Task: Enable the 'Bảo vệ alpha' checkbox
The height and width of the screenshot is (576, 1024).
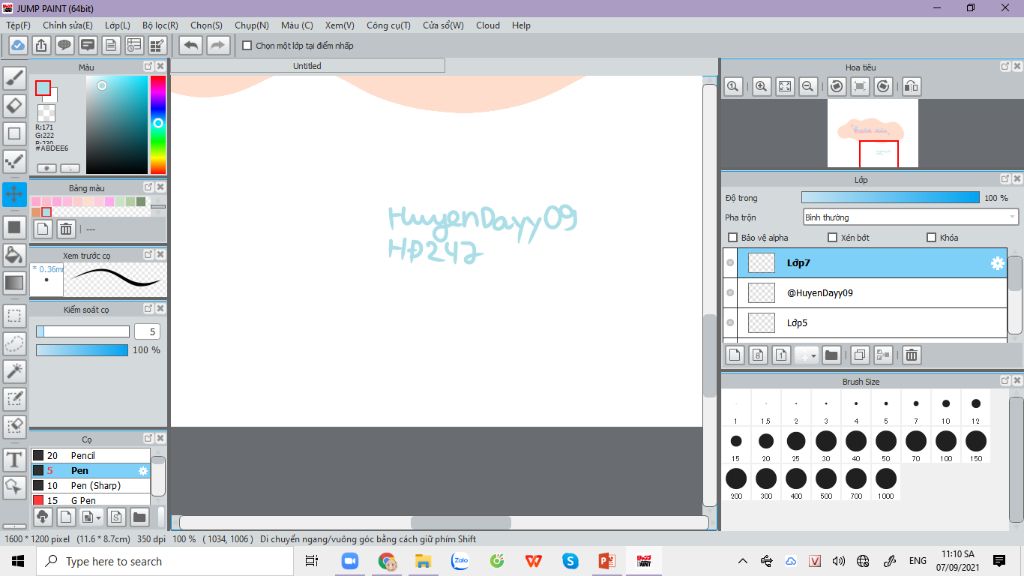Action: (x=733, y=238)
